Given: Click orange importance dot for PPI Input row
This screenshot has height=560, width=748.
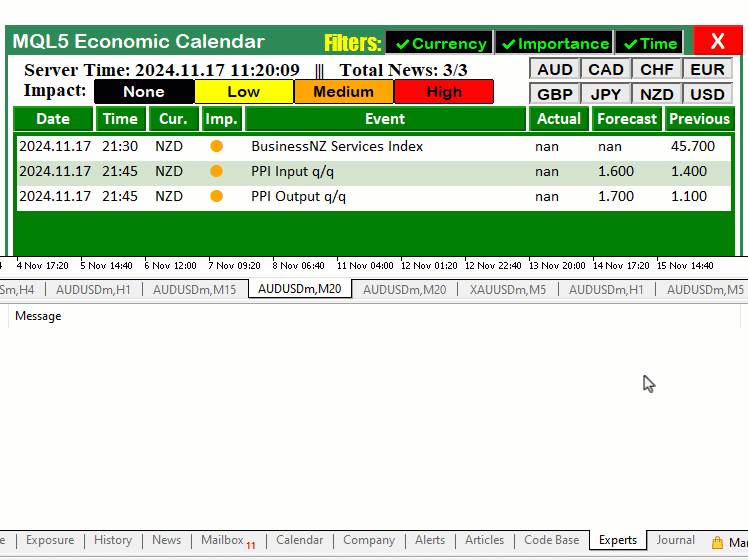Looking at the screenshot, I should (x=217, y=171).
